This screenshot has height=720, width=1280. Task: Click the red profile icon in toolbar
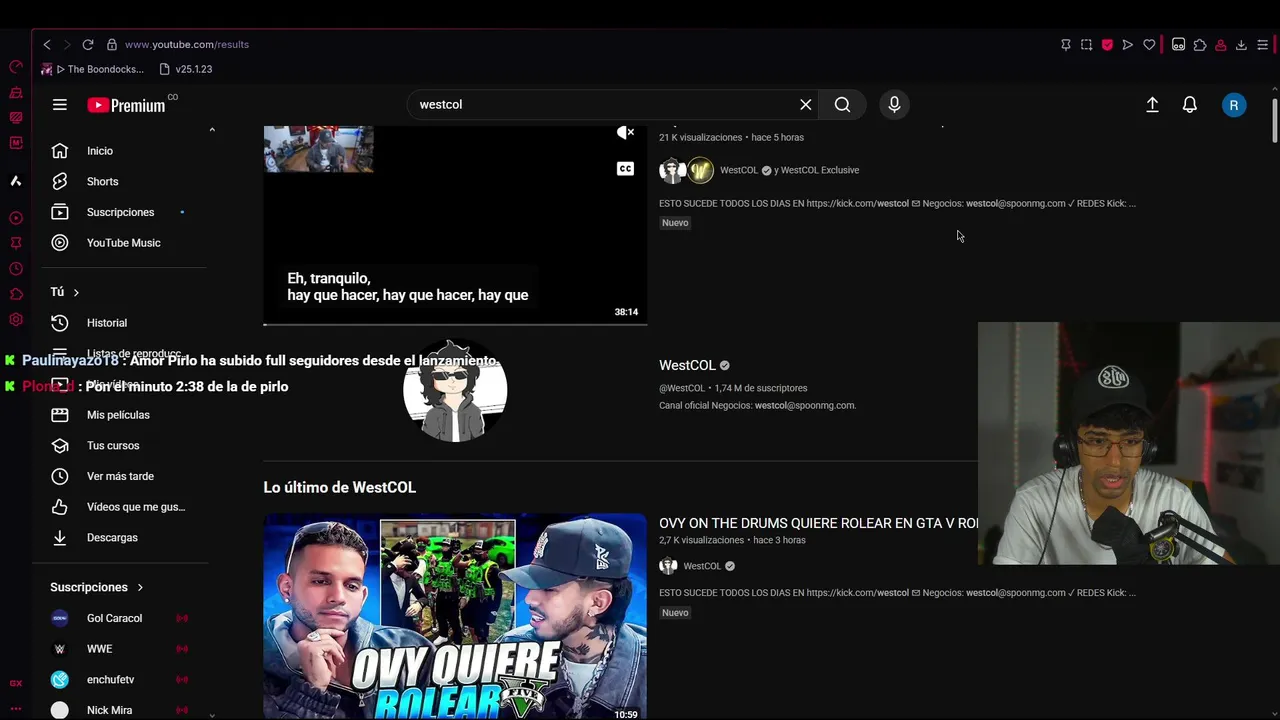tap(1221, 45)
